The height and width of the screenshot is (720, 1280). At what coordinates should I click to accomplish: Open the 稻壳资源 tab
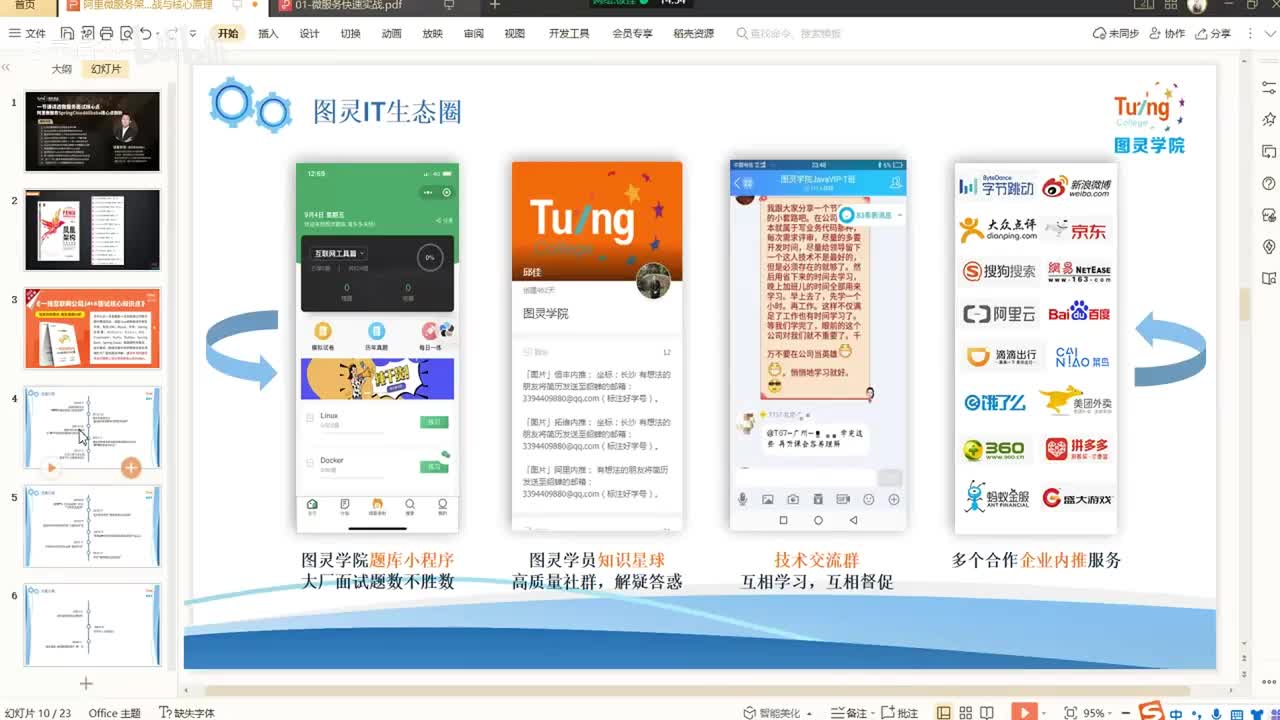point(694,33)
